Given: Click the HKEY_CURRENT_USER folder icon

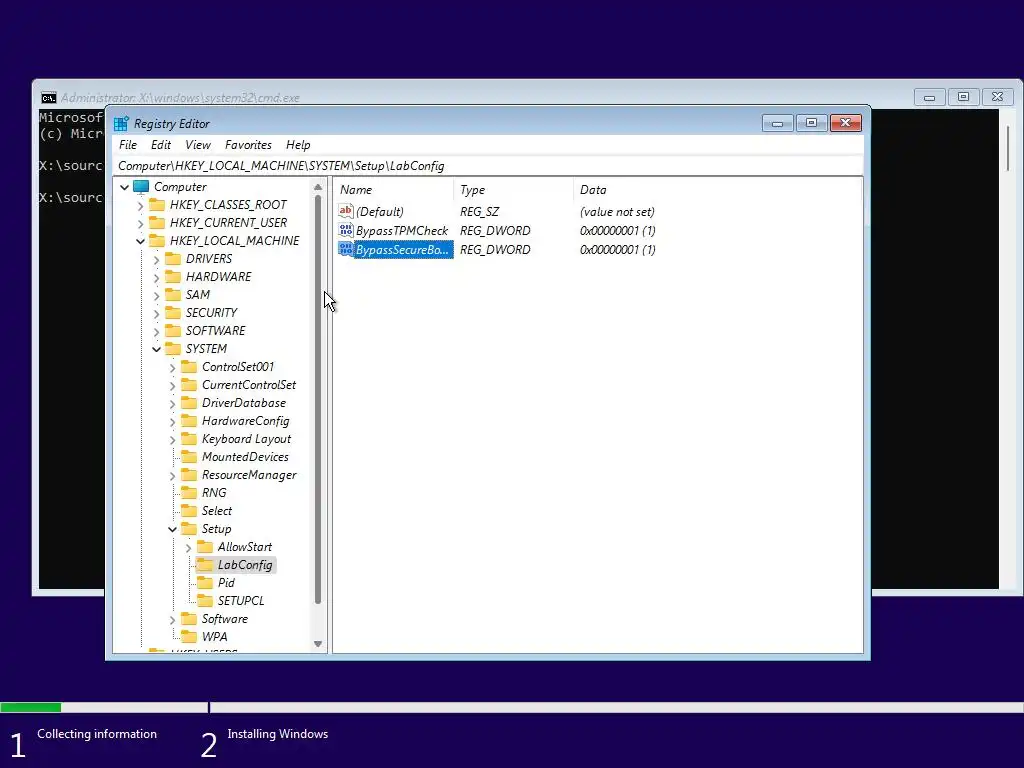Looking at the screenshot, I should pyautogui.click(x=157, y=223).
